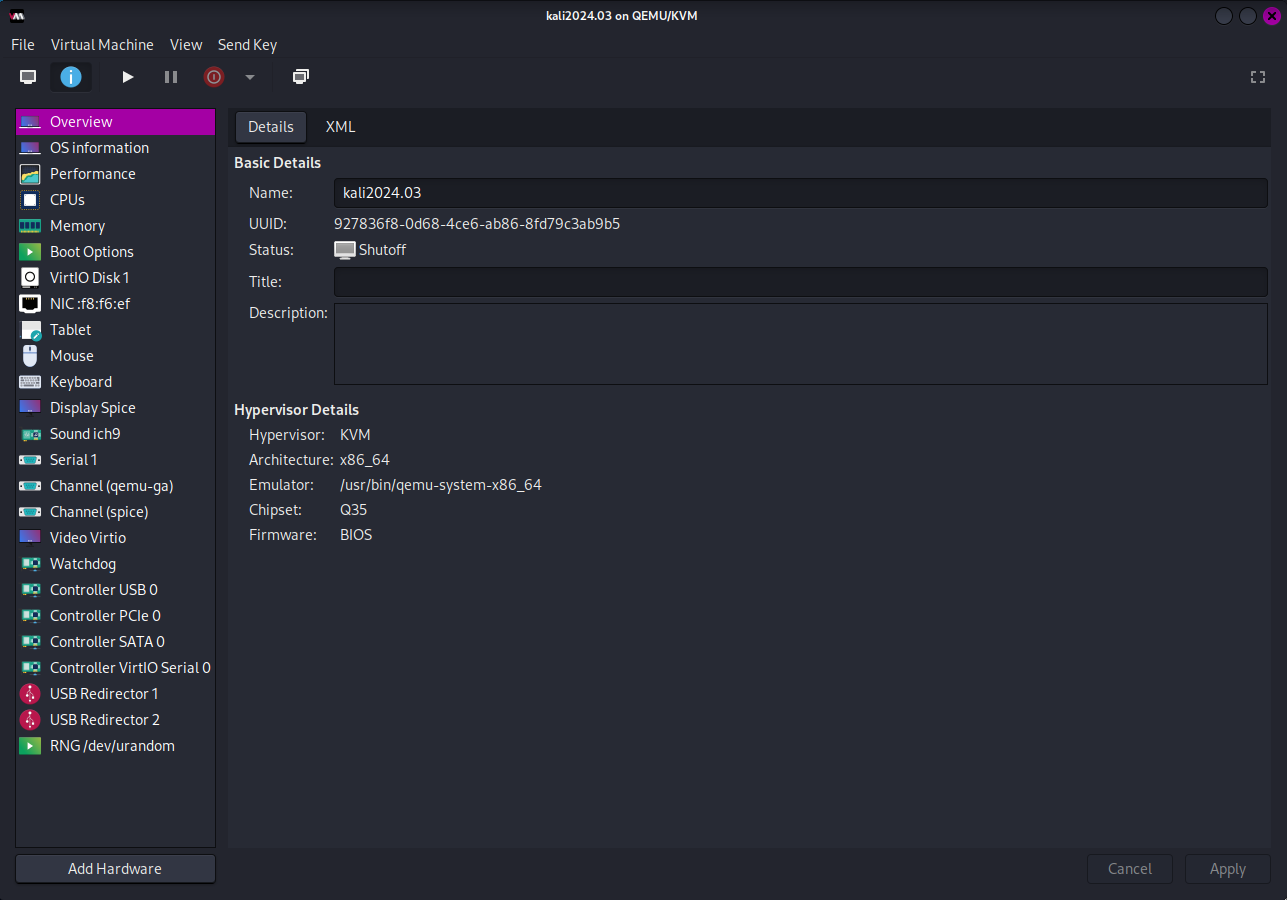Open the manage snapshots toolbar icon

[301, 77]
